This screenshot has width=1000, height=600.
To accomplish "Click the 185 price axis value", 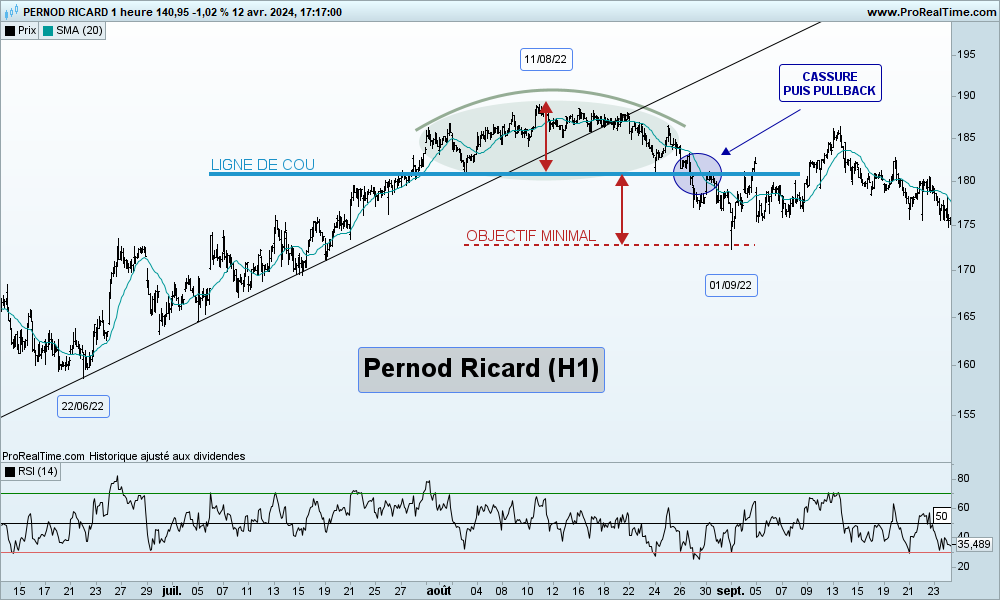I will 966,138.
